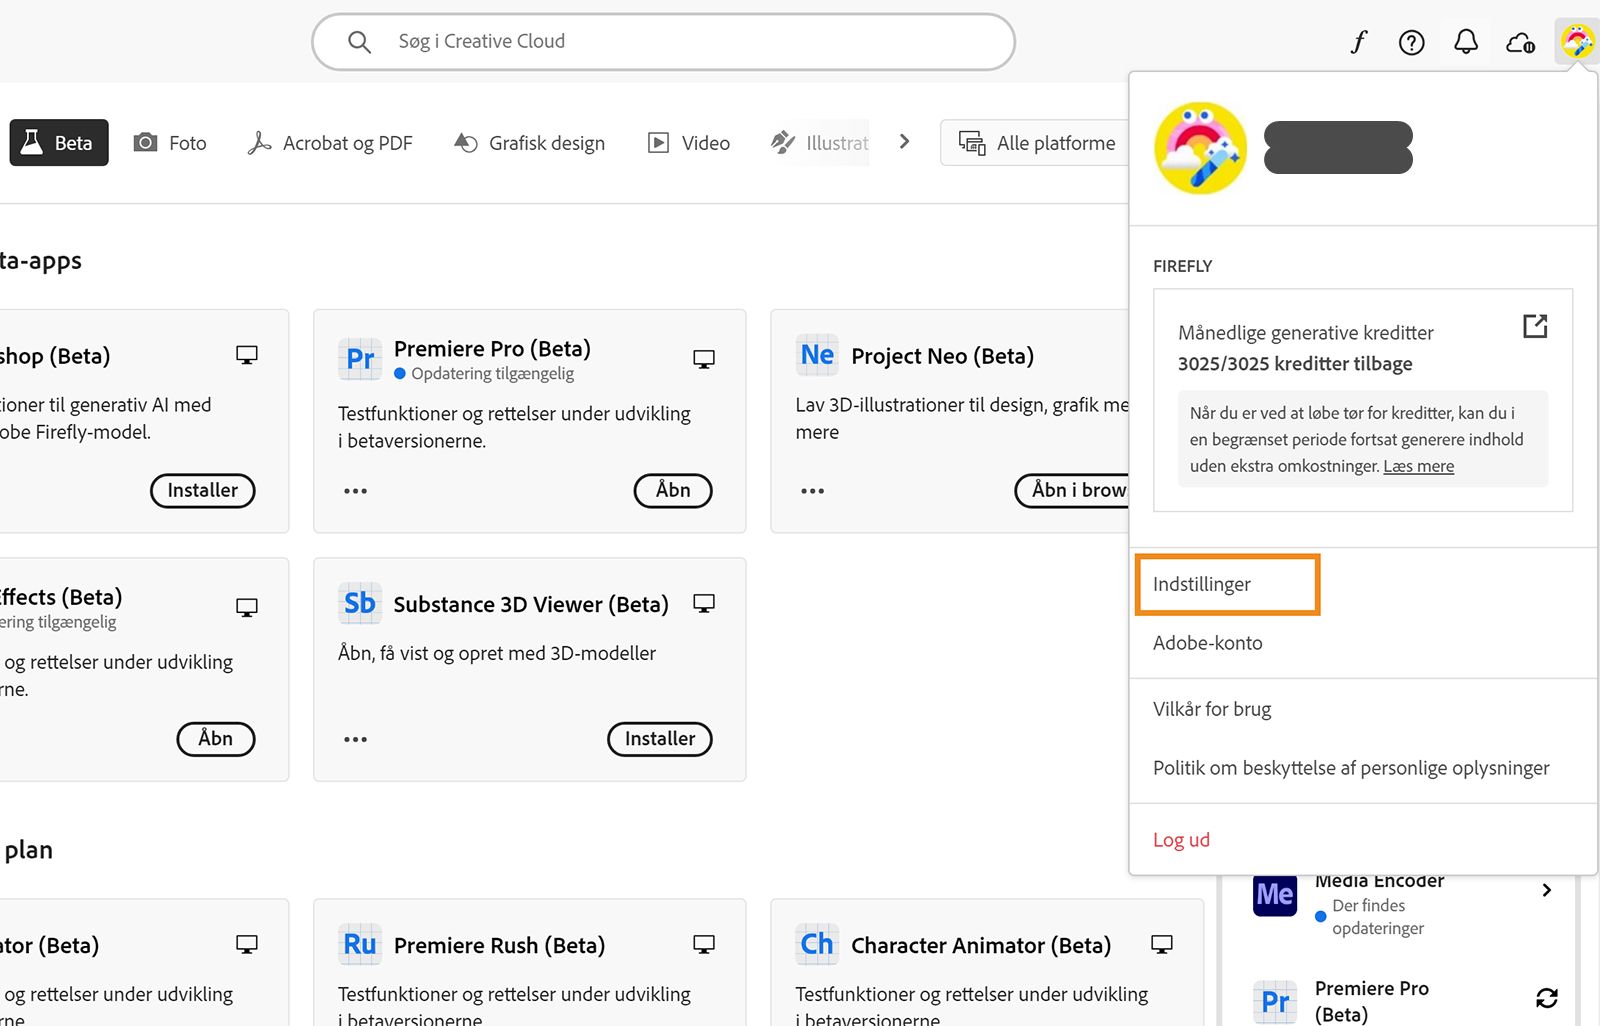This screenshot has width=1600, height=1026.
Task: Click the Project Neo (Beta) Ne icon
Action: point(817,355)
